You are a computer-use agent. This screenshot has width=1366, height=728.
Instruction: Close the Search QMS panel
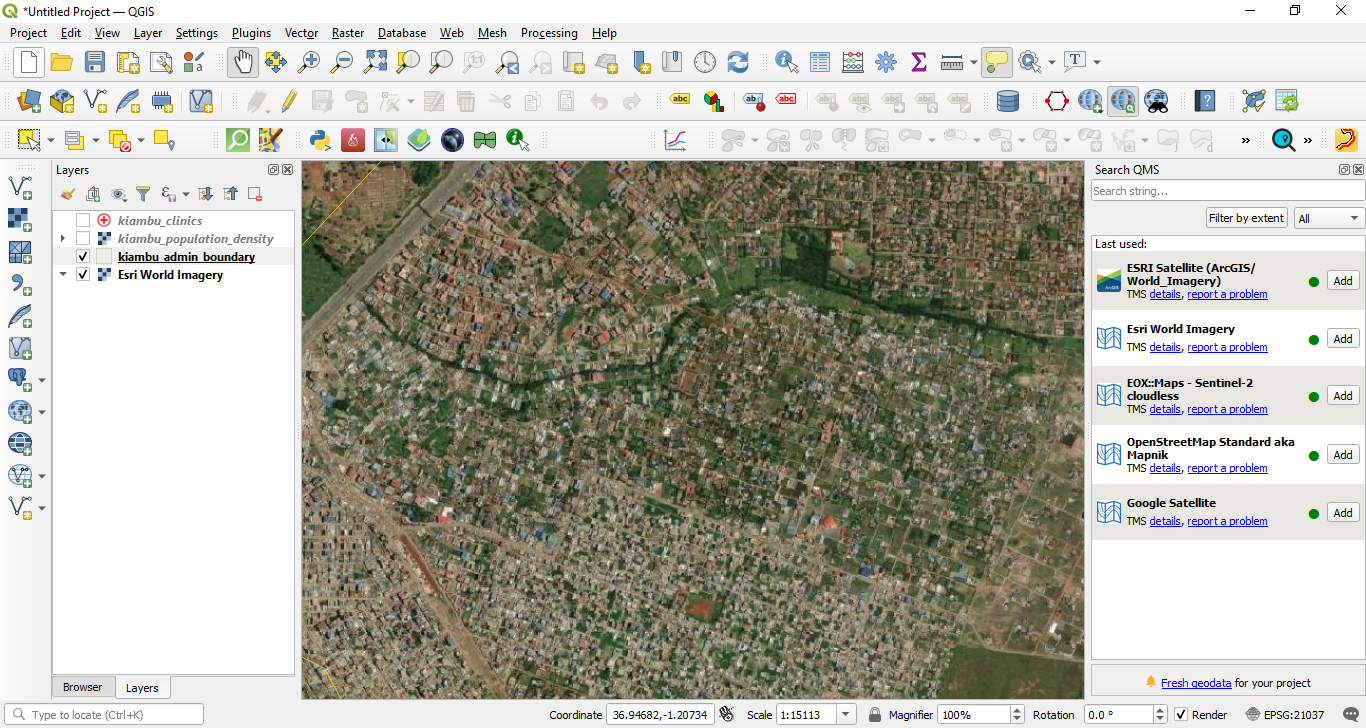click(x=1358, y=170)
